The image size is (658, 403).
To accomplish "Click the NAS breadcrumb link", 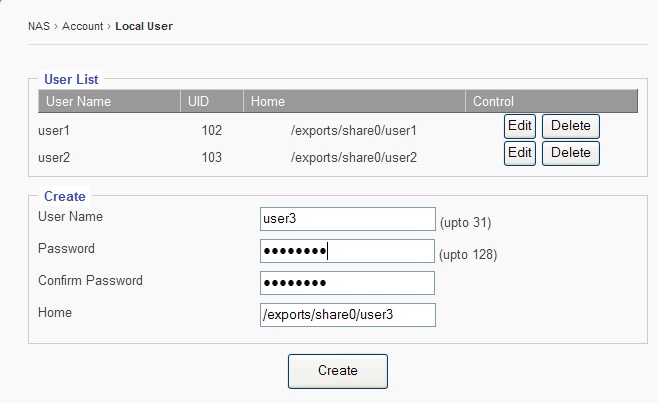I will tap(38, 26).
